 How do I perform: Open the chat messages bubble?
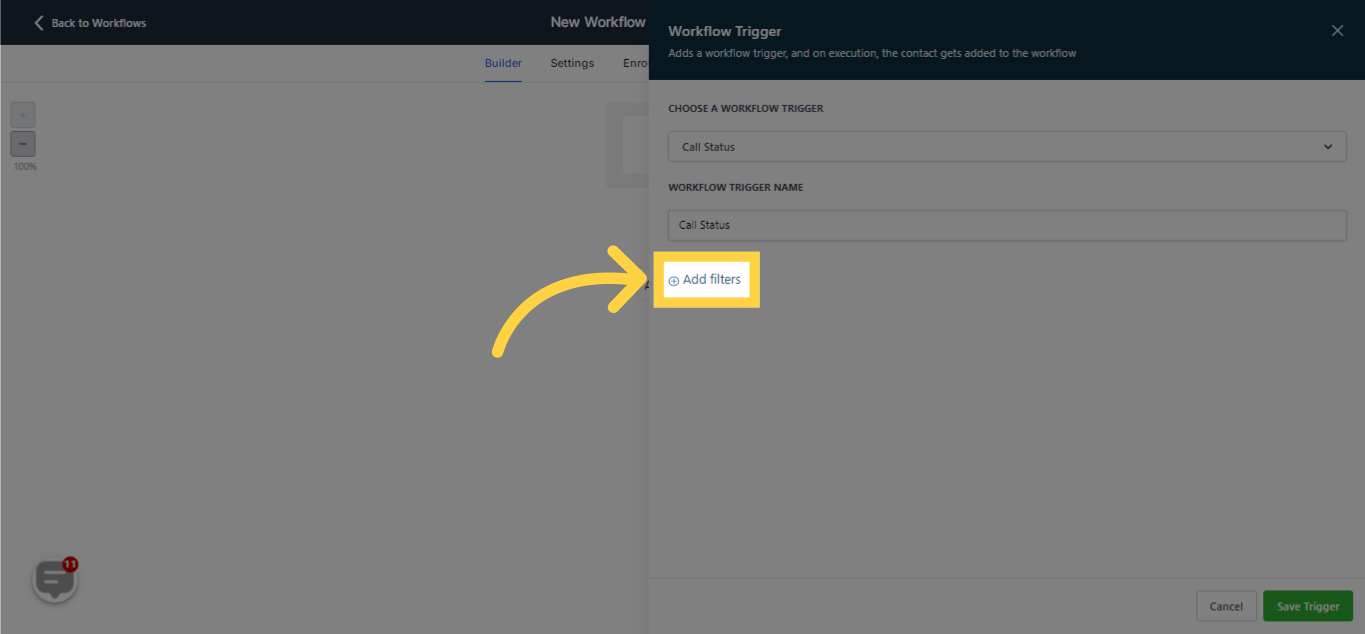pos(54,578)
